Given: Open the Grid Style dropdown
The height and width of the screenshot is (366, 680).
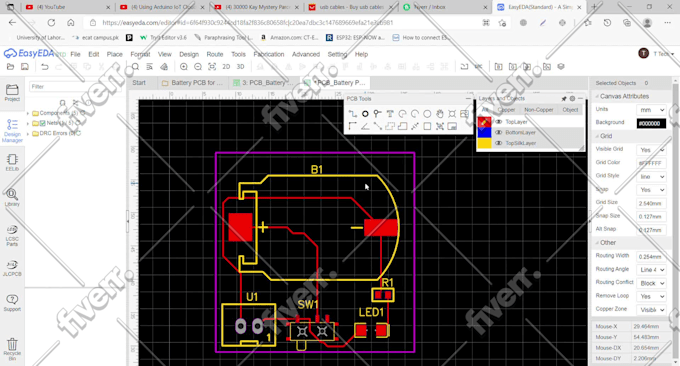Looking at the screenshot, I should point(651,176).
